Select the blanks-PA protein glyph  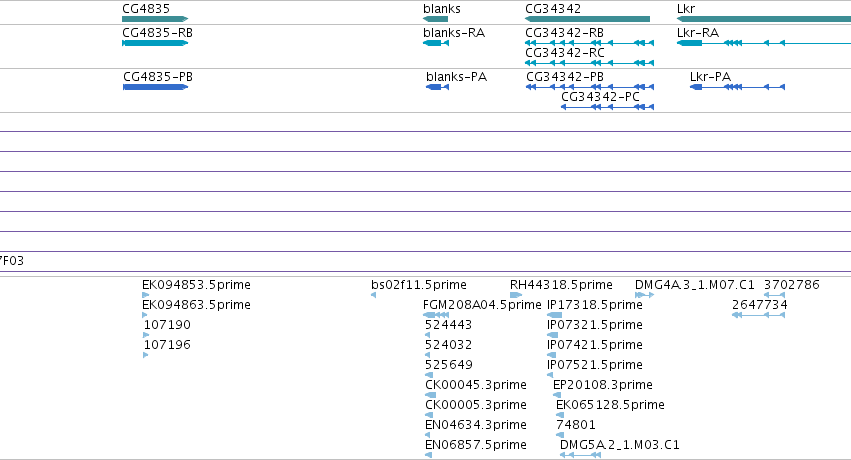pos(437,87)
